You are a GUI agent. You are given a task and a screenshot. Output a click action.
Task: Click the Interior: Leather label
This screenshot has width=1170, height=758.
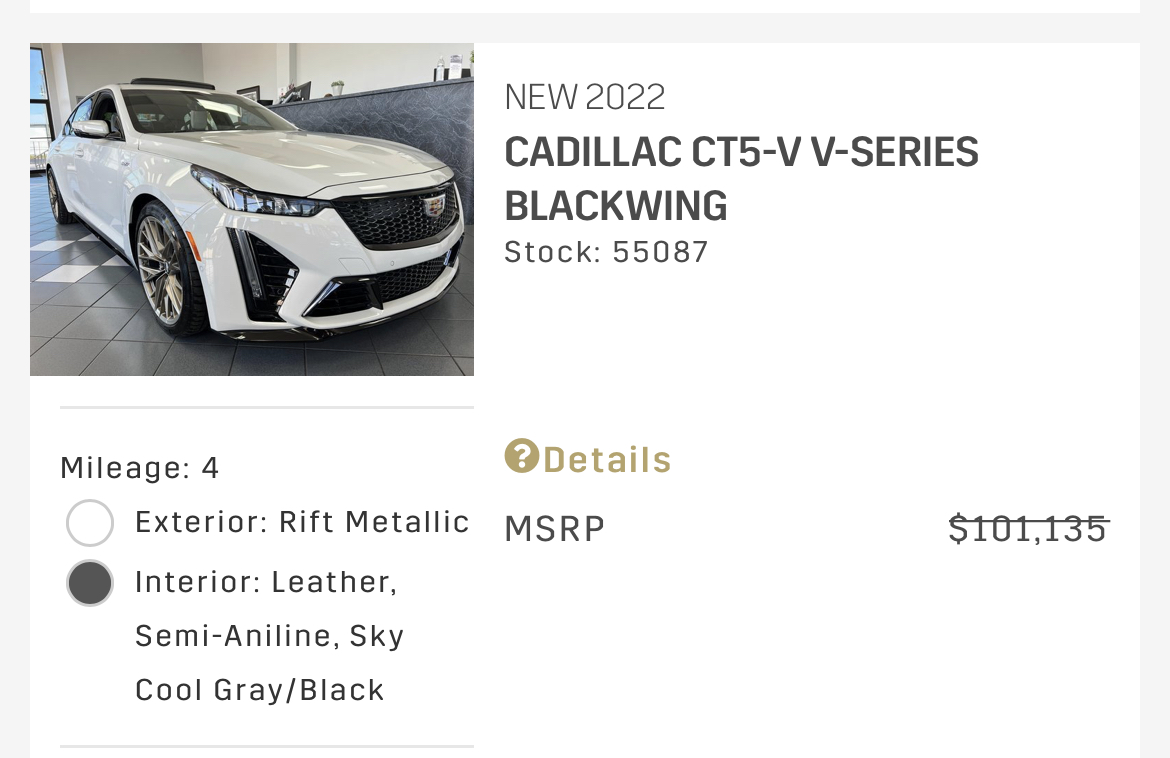[266, 583]
